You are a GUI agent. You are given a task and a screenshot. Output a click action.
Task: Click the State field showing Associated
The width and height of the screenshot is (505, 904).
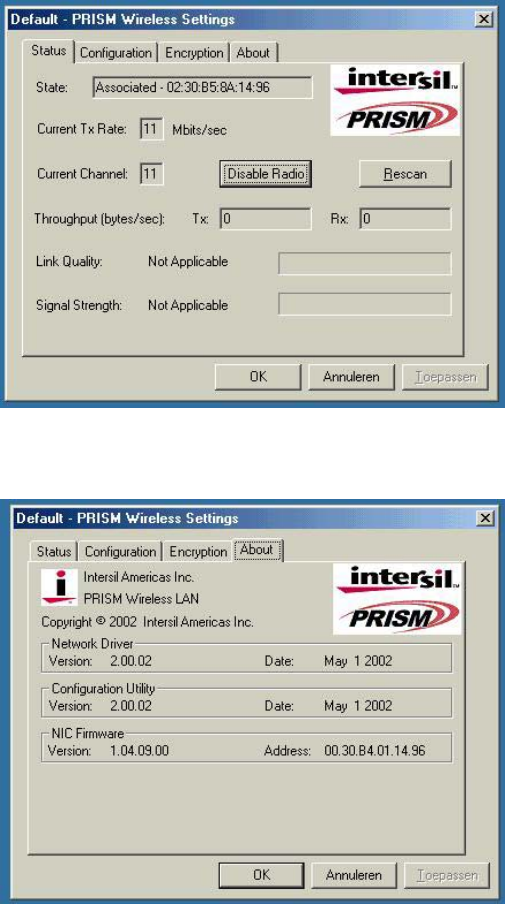(203, 88)
